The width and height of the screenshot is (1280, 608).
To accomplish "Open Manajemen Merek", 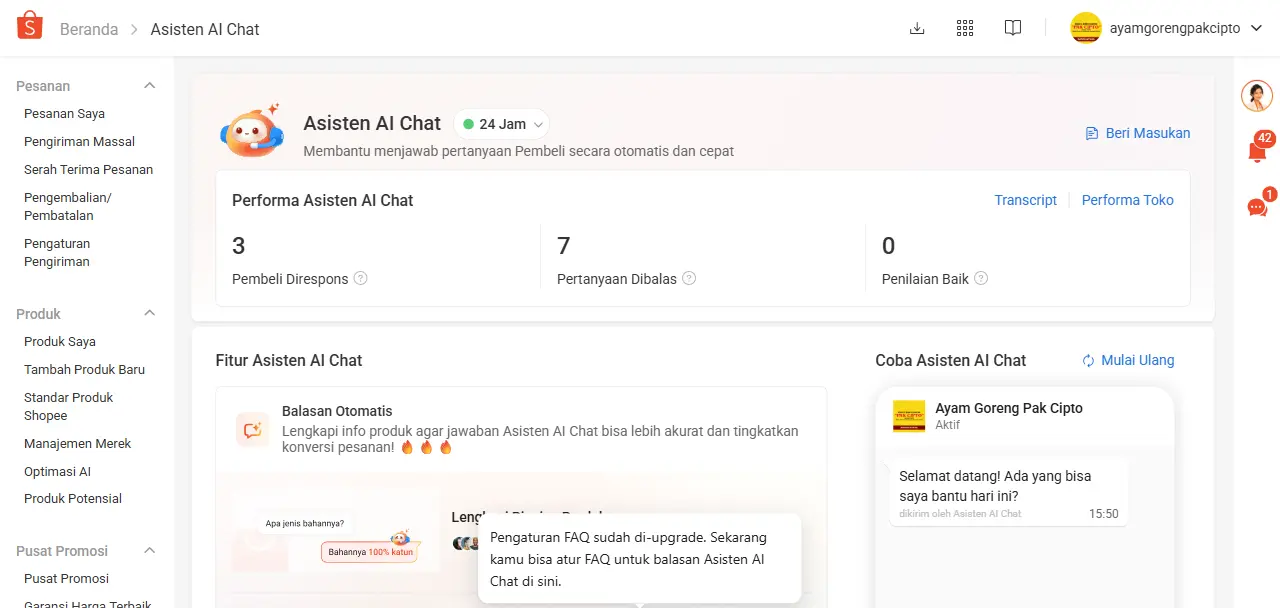I will tap(78, 444).
